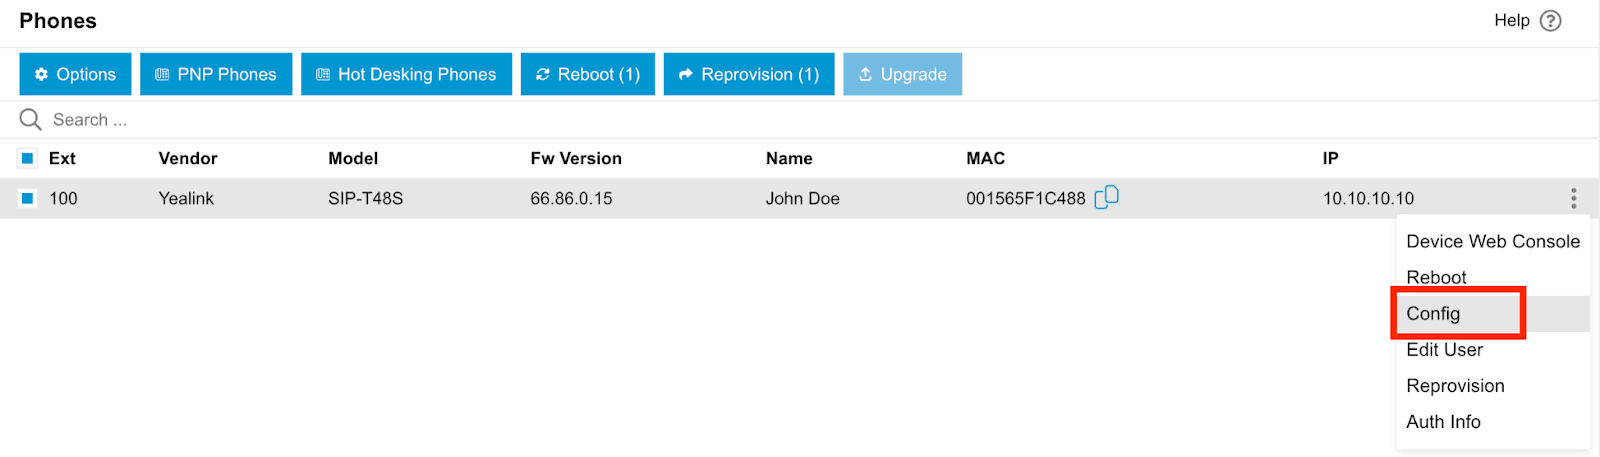Click the Upgrade button
This screenshot has height=457, width=1600.
tap(902, 74)
